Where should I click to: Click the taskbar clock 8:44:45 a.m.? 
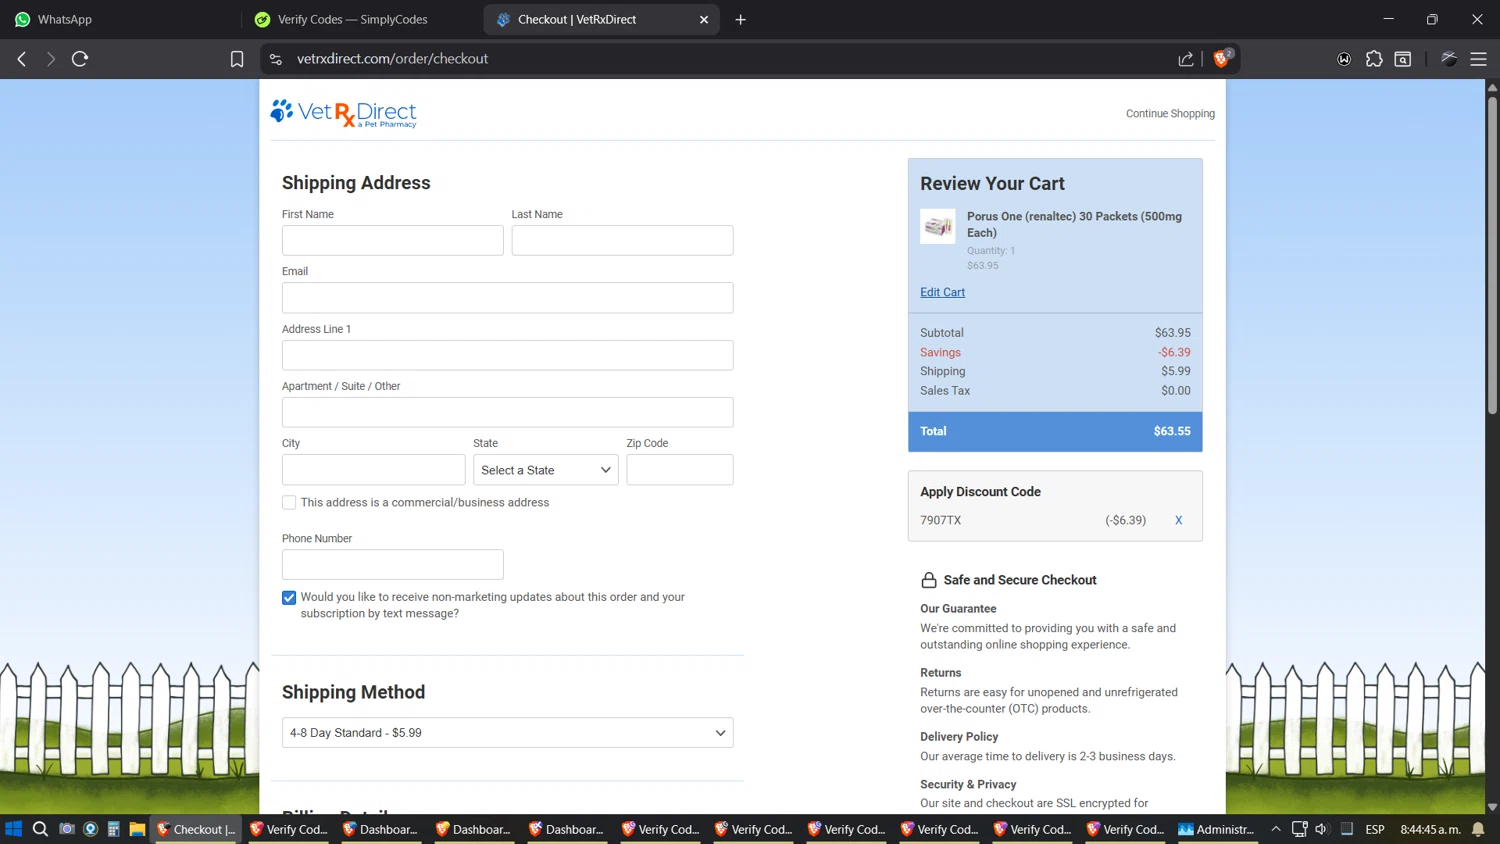click(x=1430, y=829)
